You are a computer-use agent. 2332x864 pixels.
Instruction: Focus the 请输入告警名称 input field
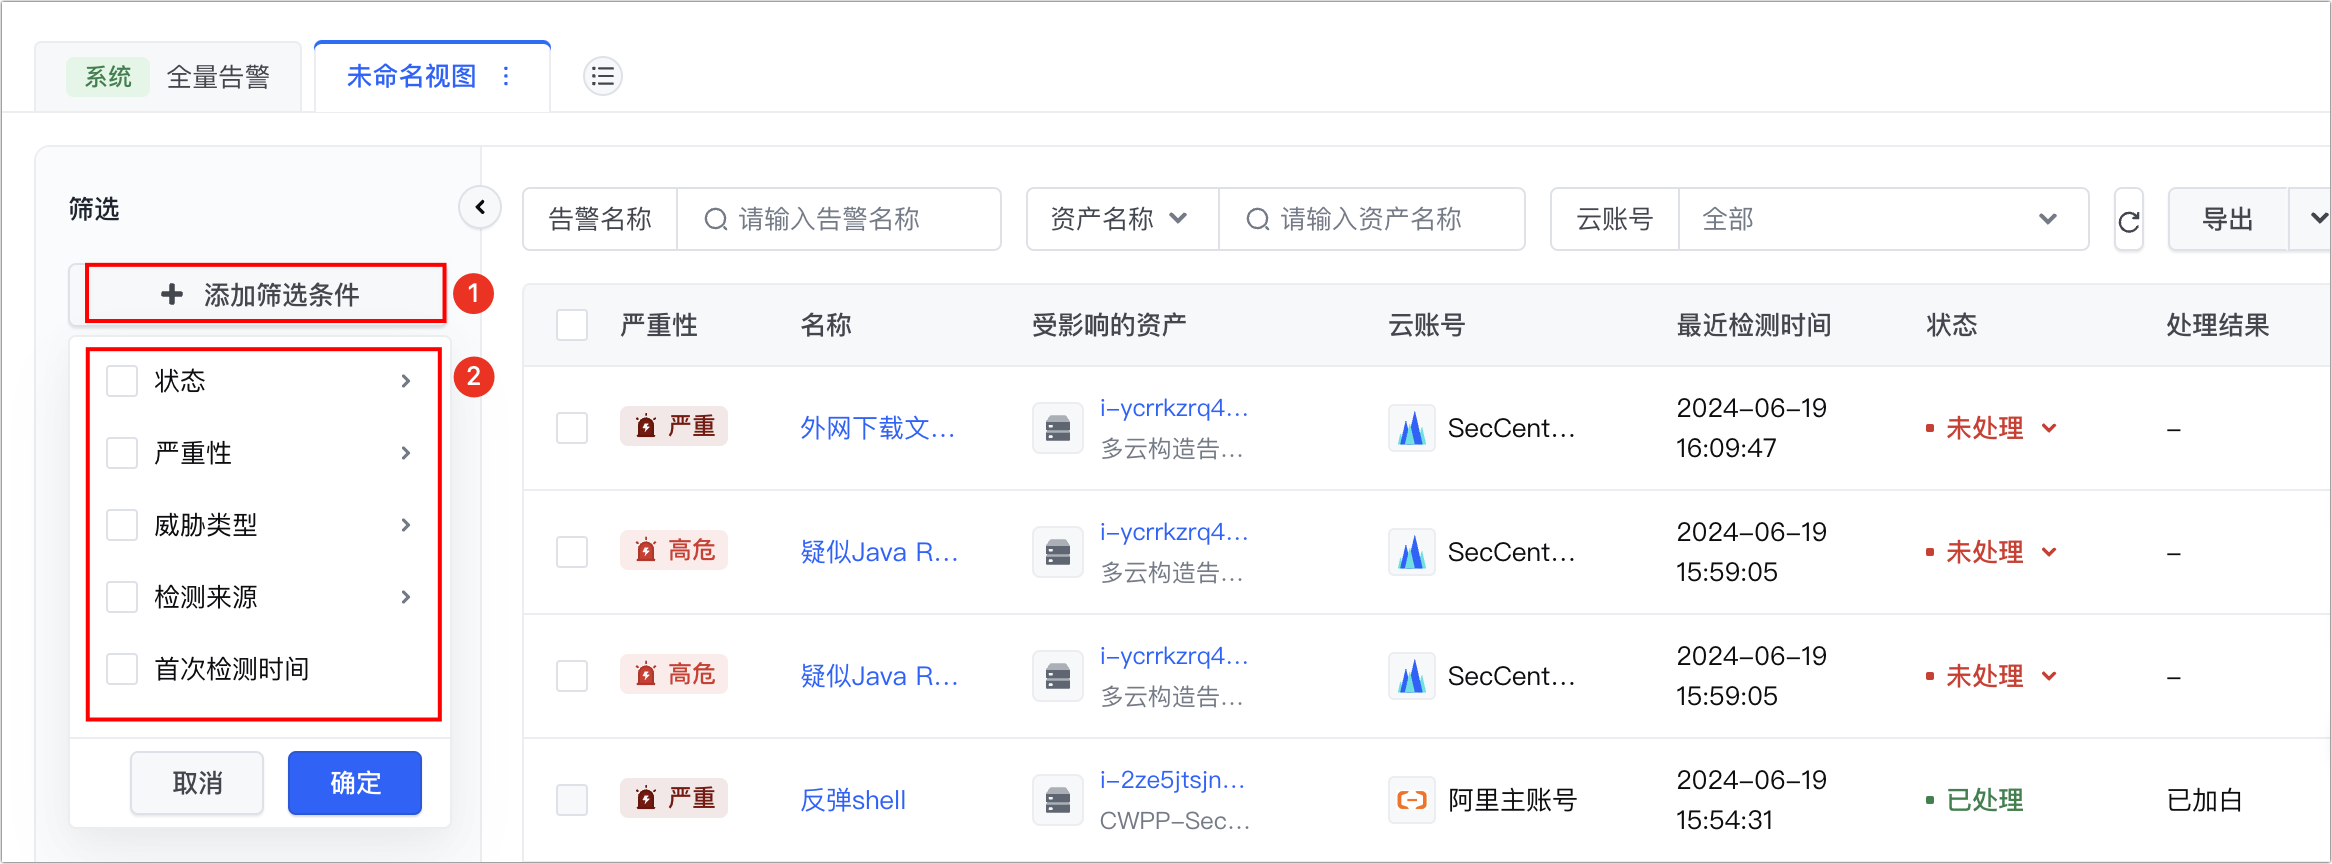pyautogui.click(x=838, y=219)
